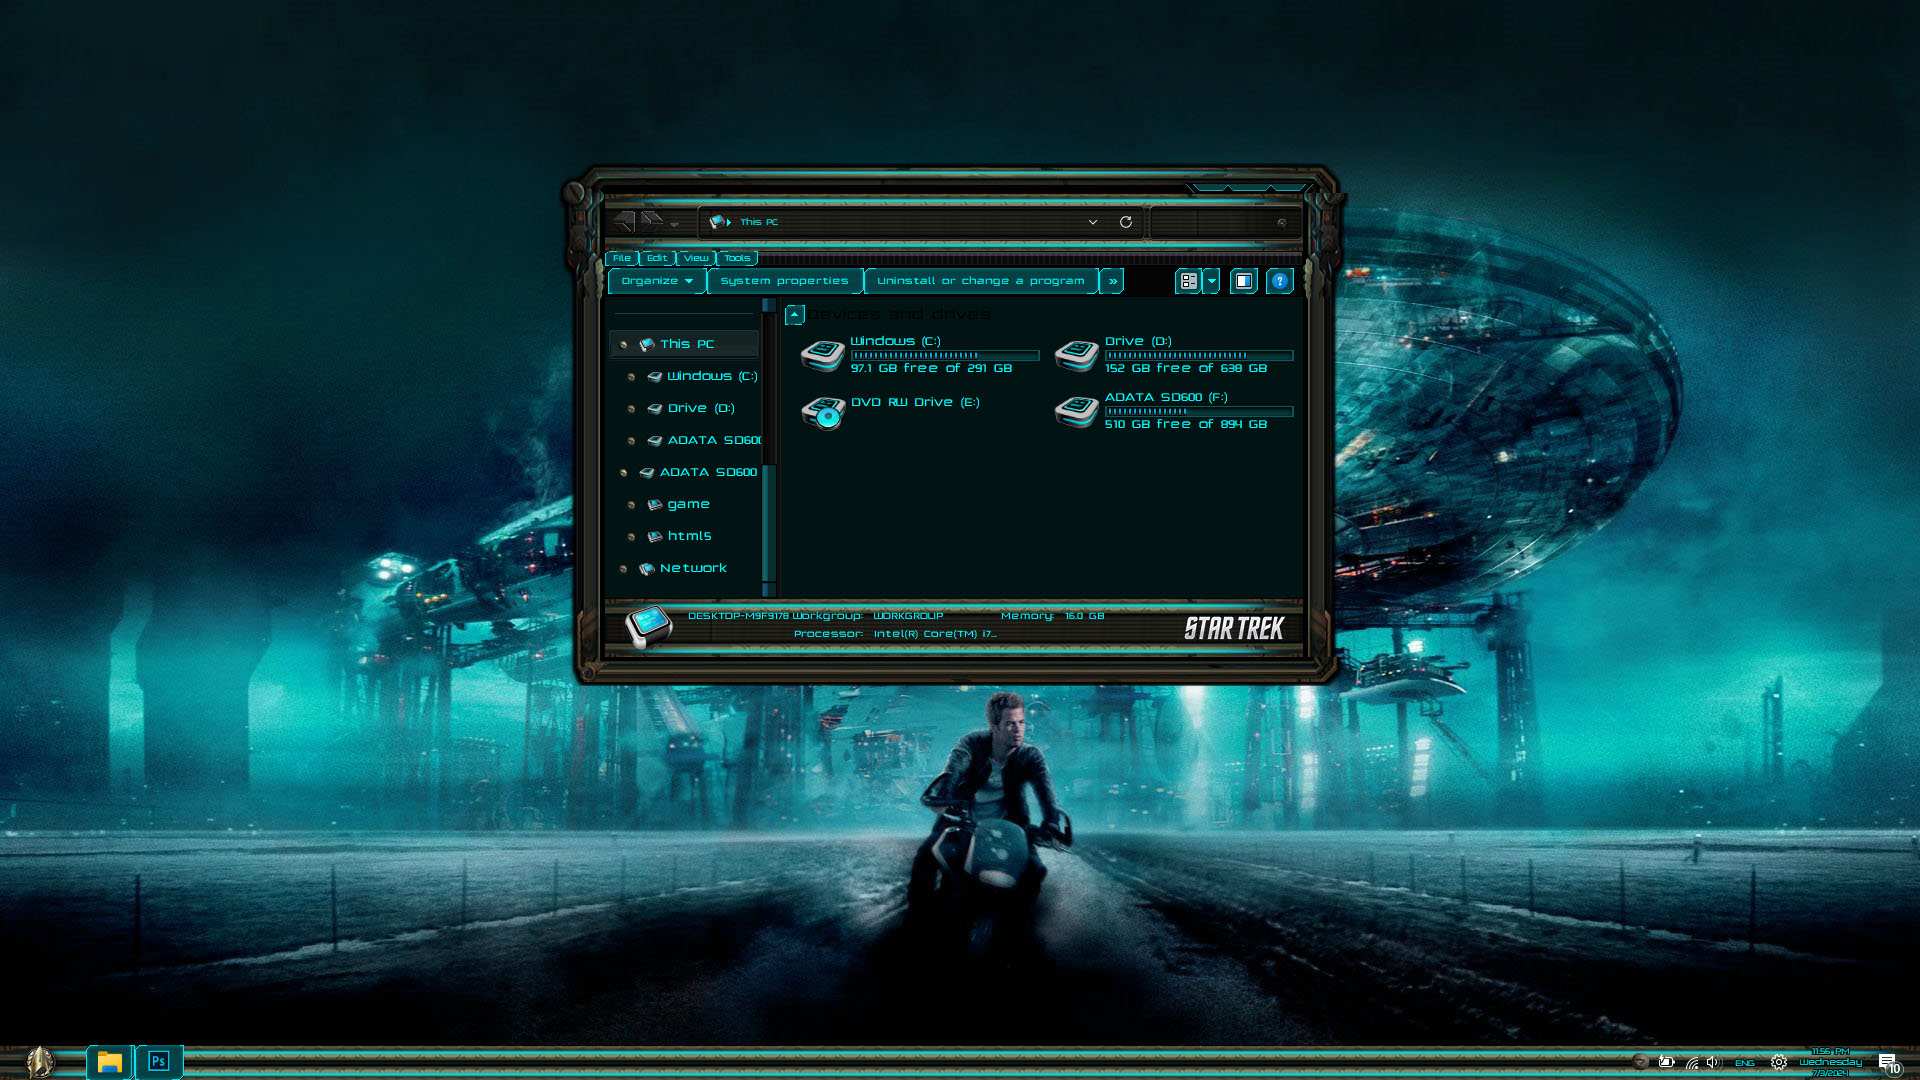The height and width of the screenshot is (1080, 1920).
Task: Open the Help question mark button
Action: 1279,281
